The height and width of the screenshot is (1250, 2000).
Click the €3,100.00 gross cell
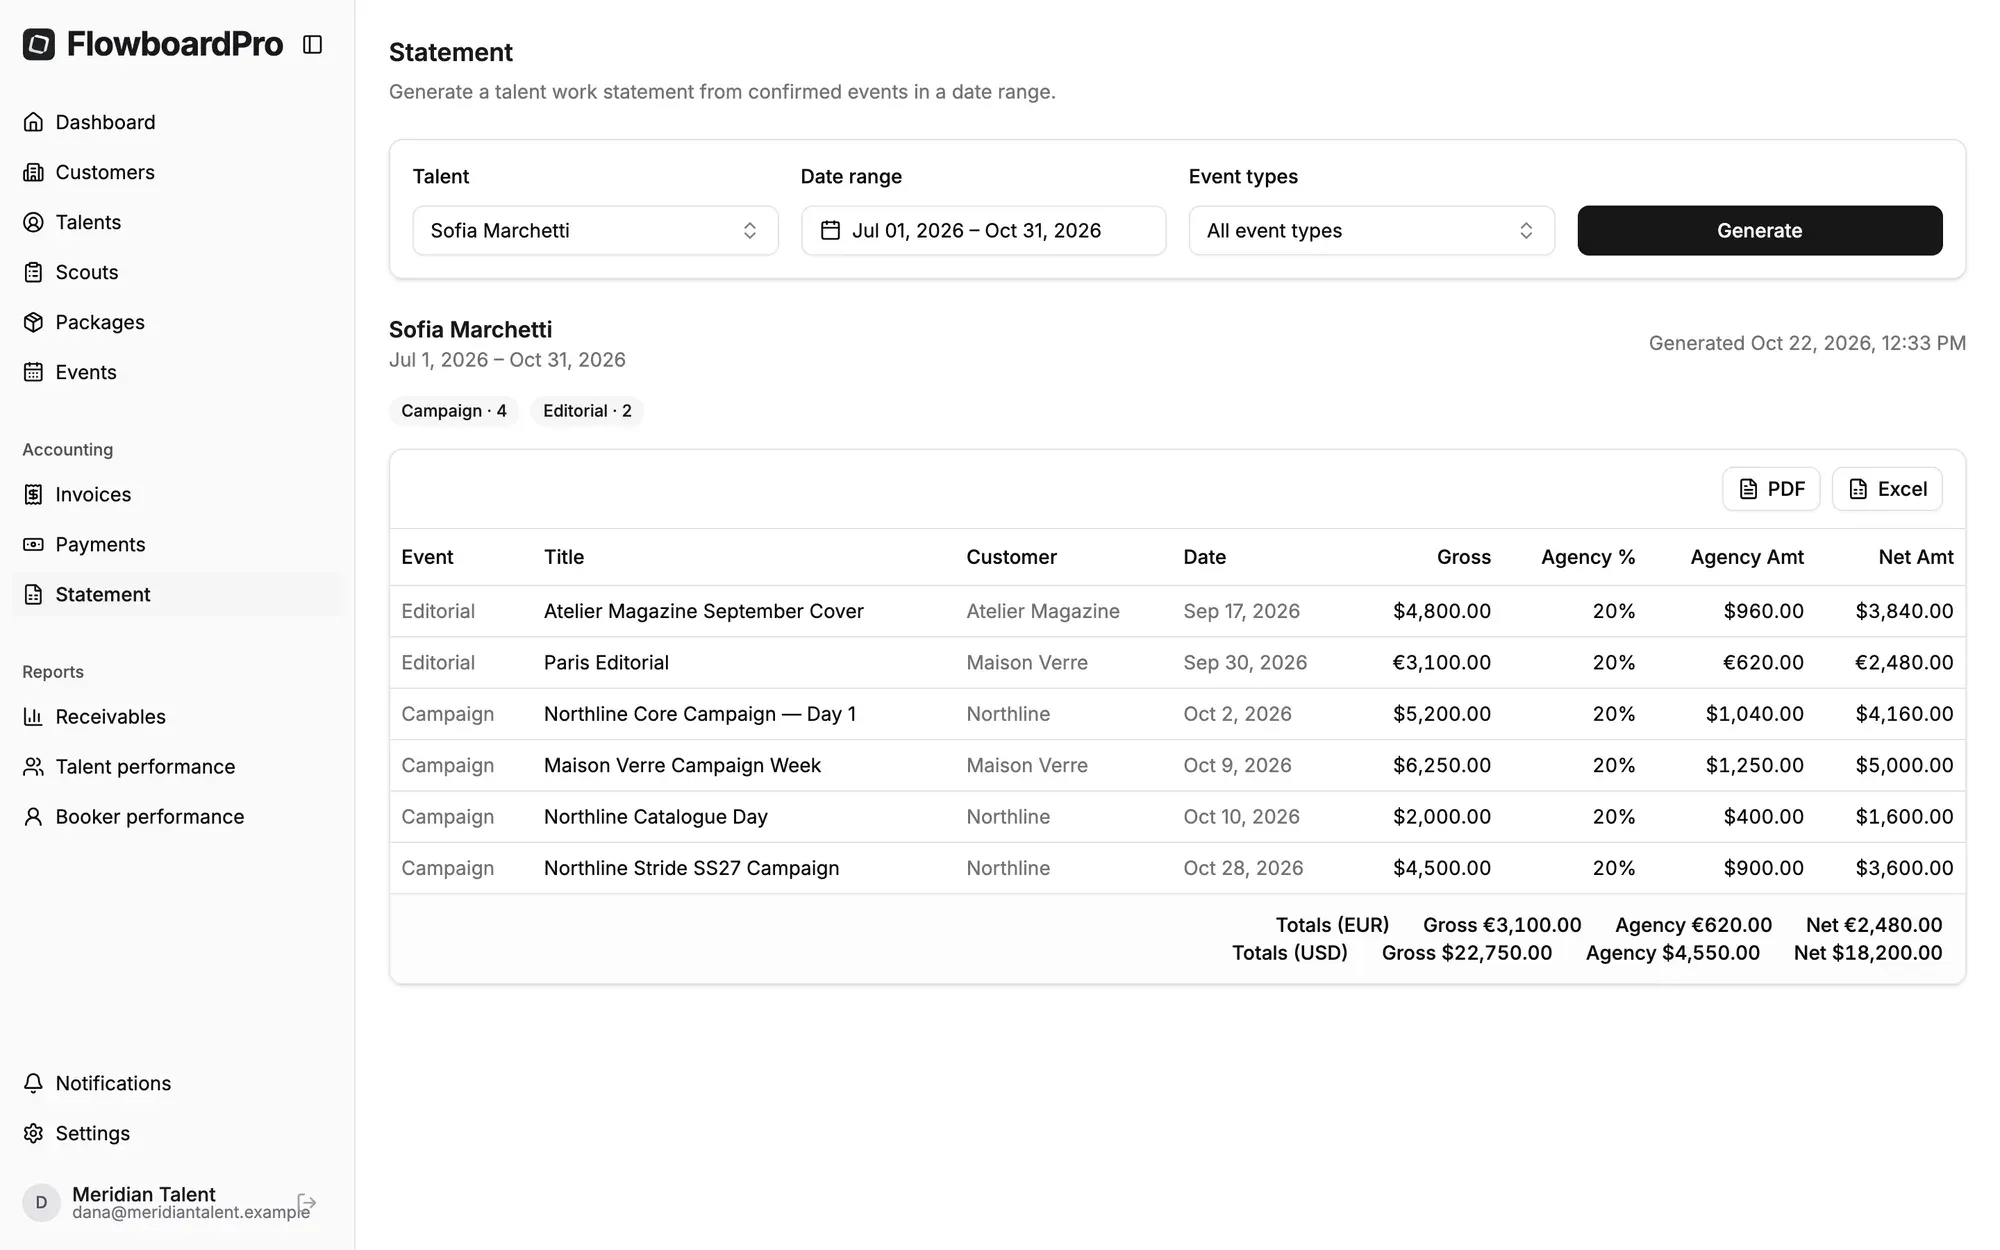coord(1441,662)
